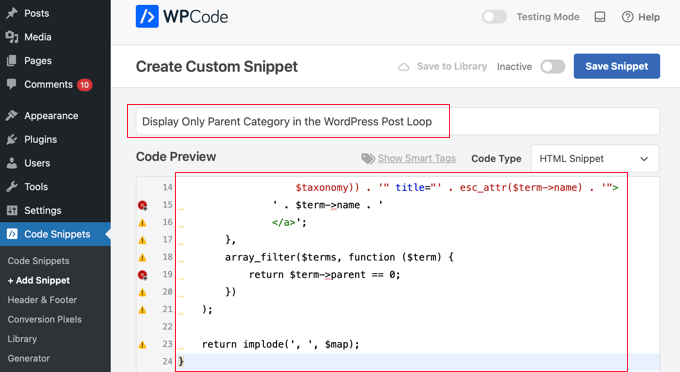The width and height of the screenshot is (680, 372).
Task: Click the 'return $term->parent == 0;' line
Action: [324, 275]
